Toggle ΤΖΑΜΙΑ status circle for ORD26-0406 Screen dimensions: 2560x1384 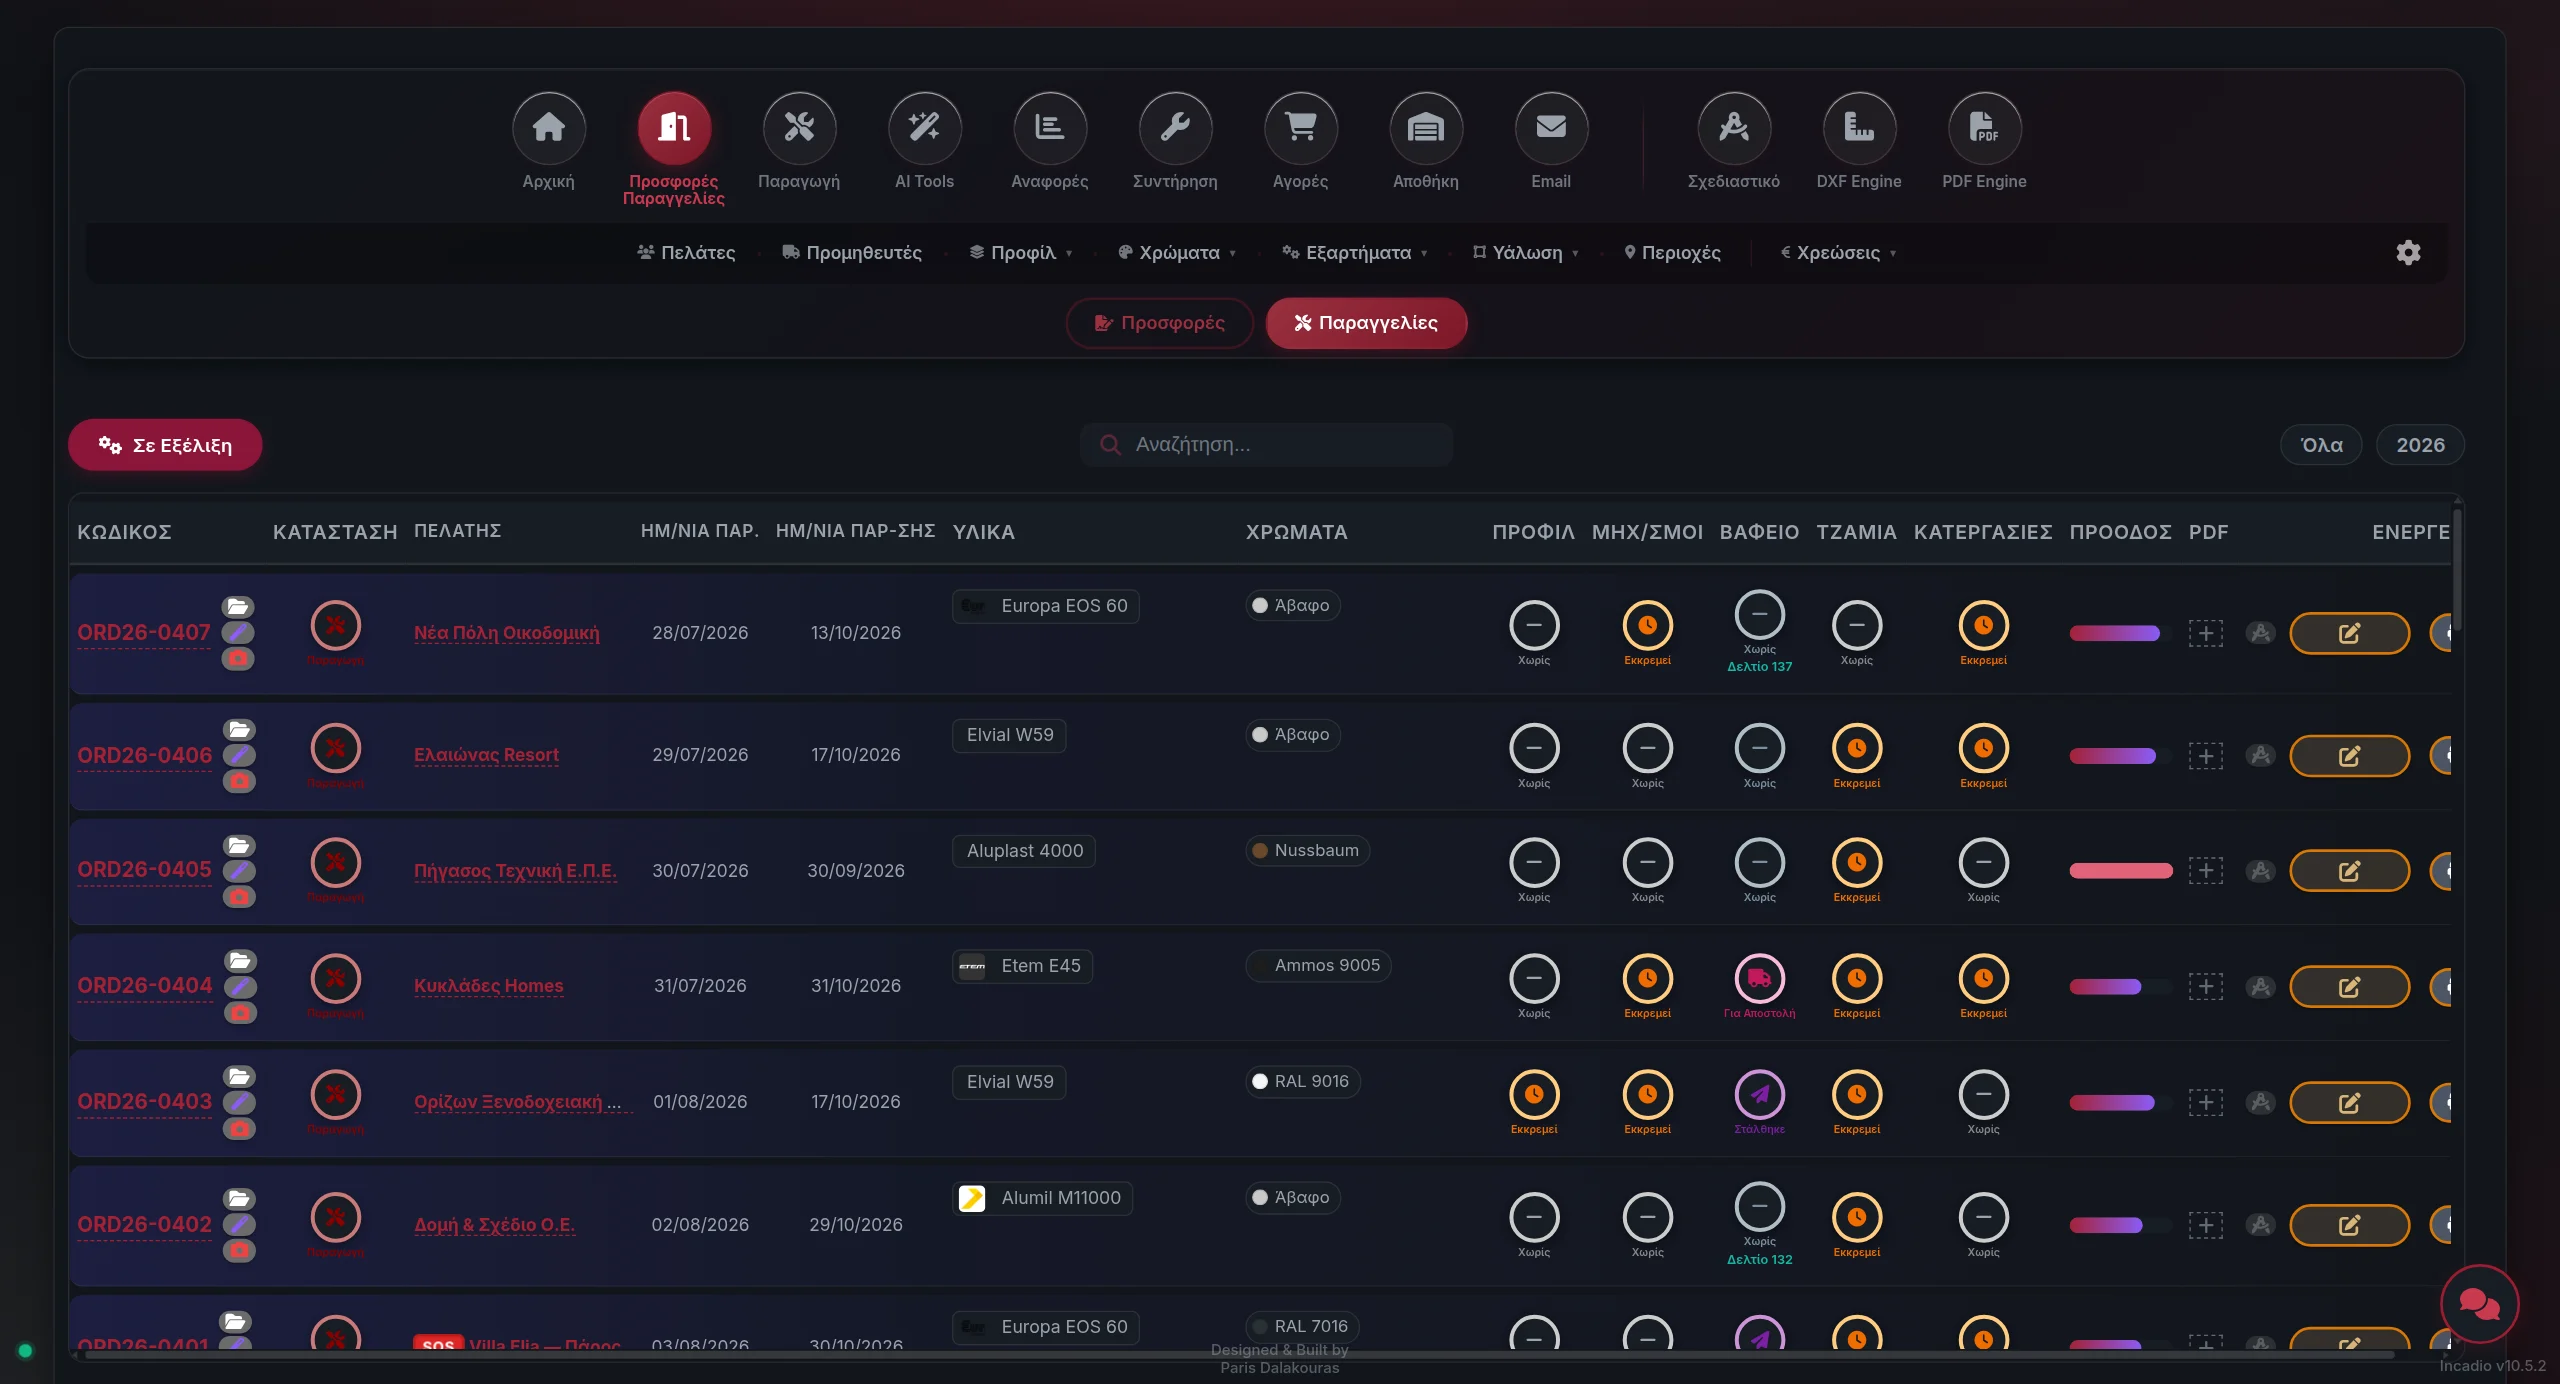point(1856,748)
